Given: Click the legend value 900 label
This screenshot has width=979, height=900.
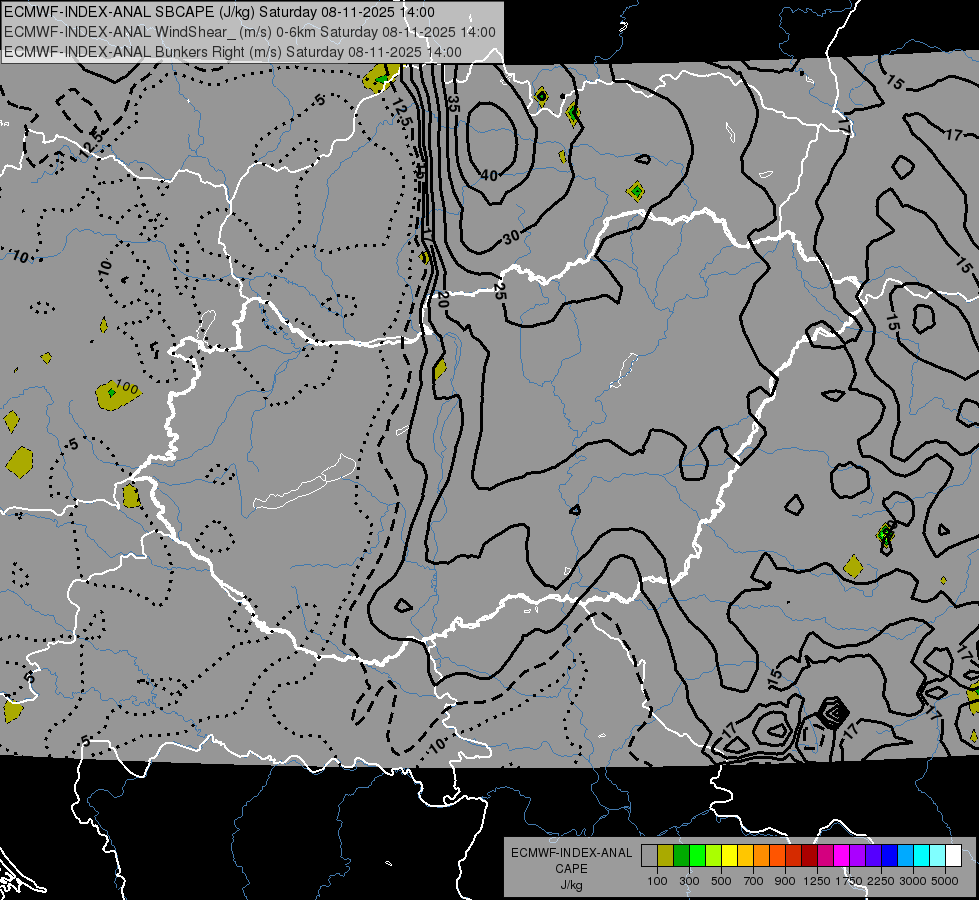Looking at the screenshot, I should (x=785, y=881).
